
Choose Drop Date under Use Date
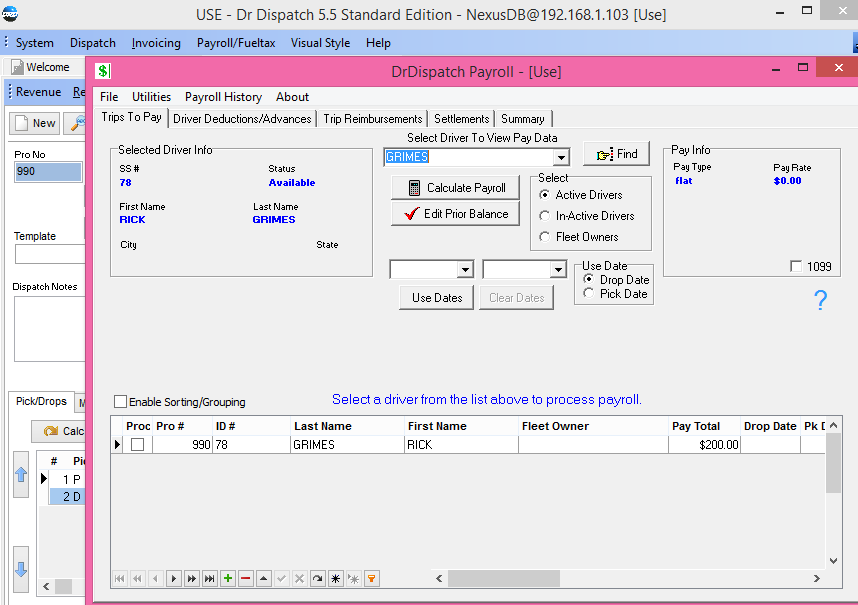click(x=588, y=279)
